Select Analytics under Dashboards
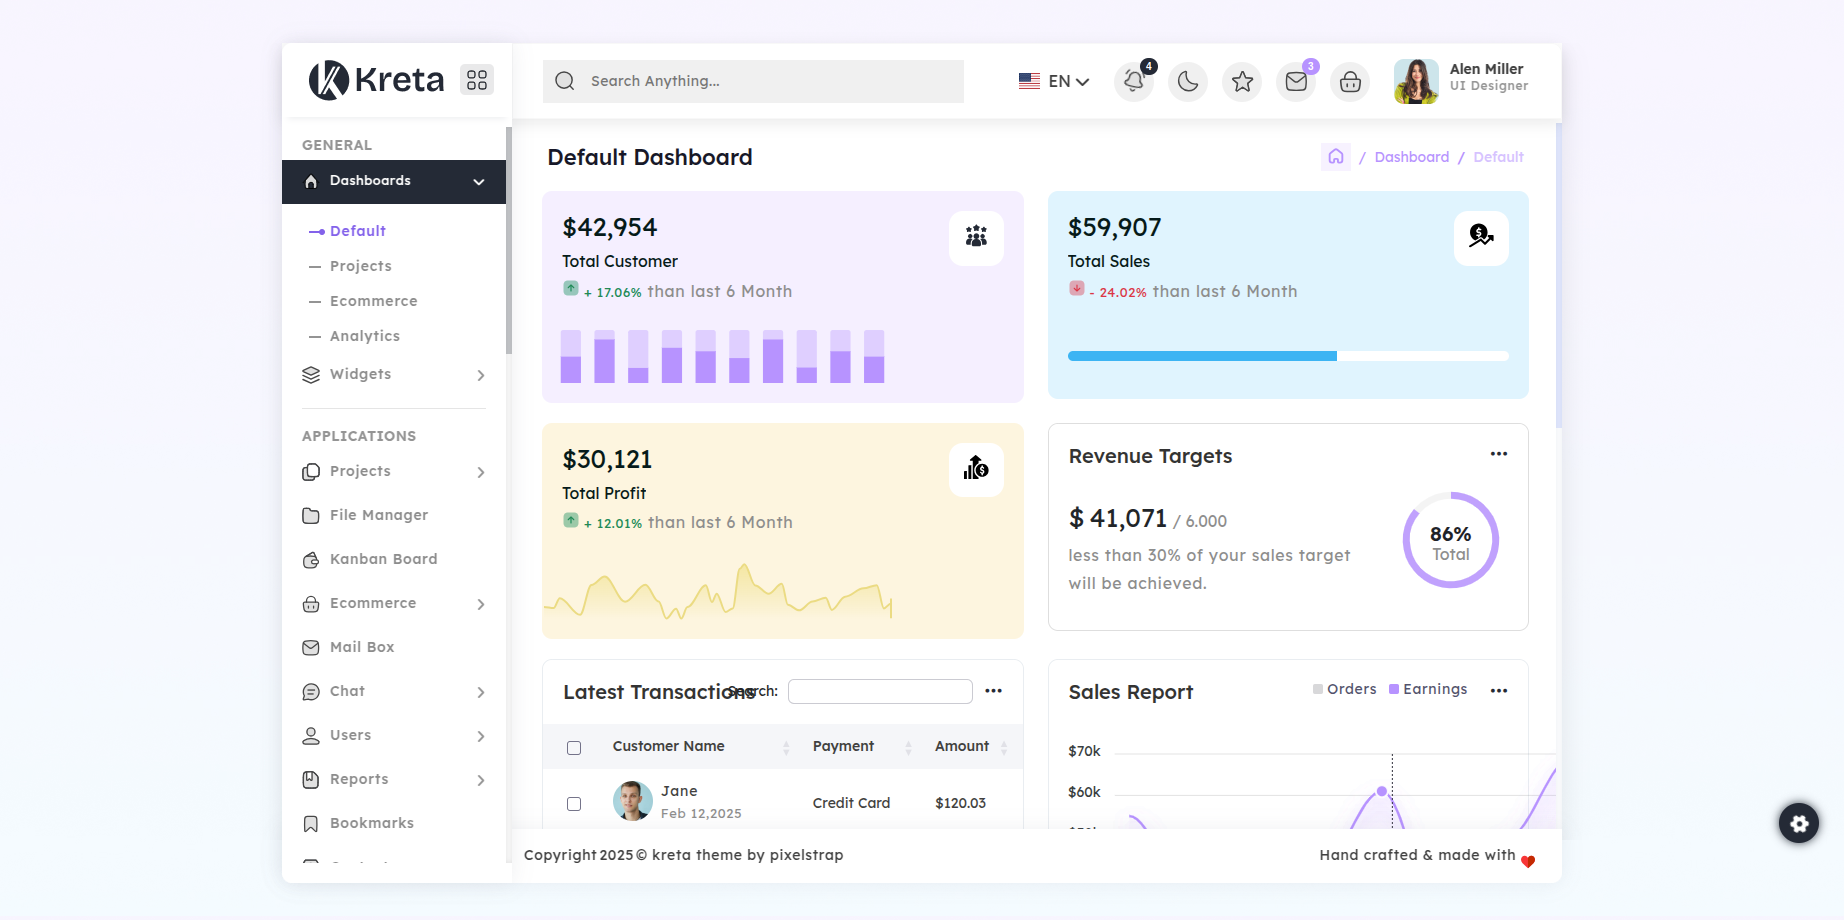 (x=365, y=336)
